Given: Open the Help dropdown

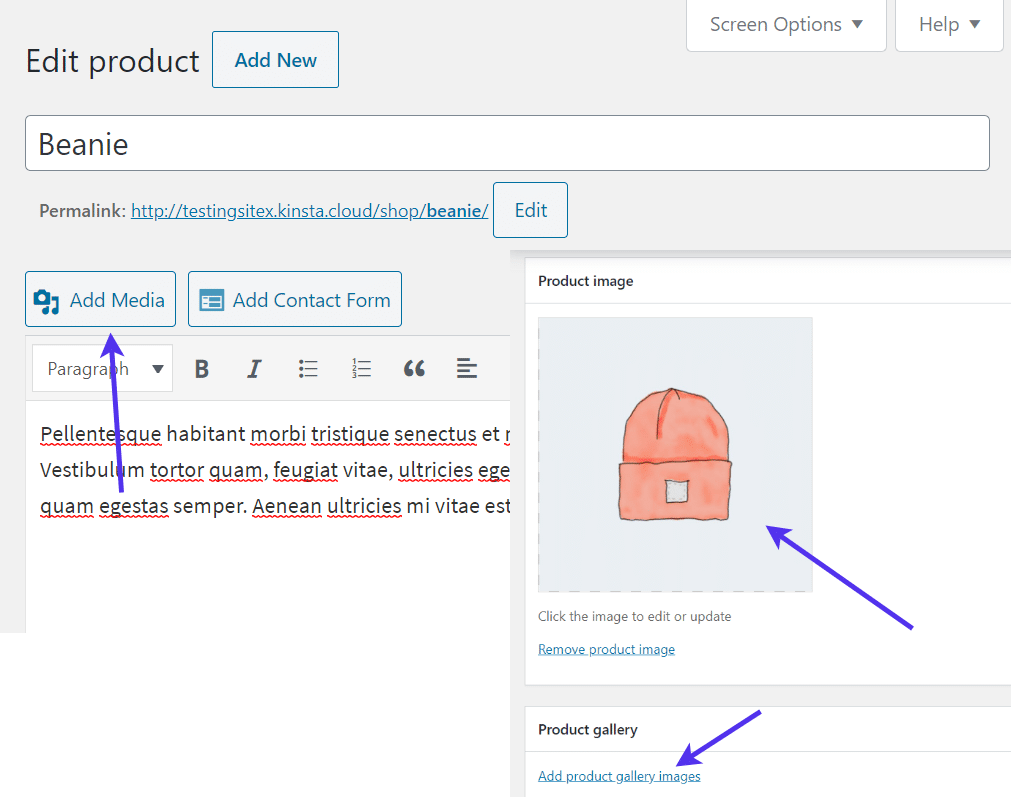Looking at the screenshot, I should tap(948, 23).
